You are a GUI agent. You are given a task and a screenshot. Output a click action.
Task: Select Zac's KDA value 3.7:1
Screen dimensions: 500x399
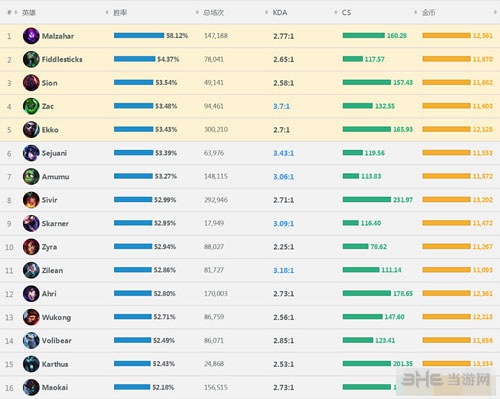282,106
